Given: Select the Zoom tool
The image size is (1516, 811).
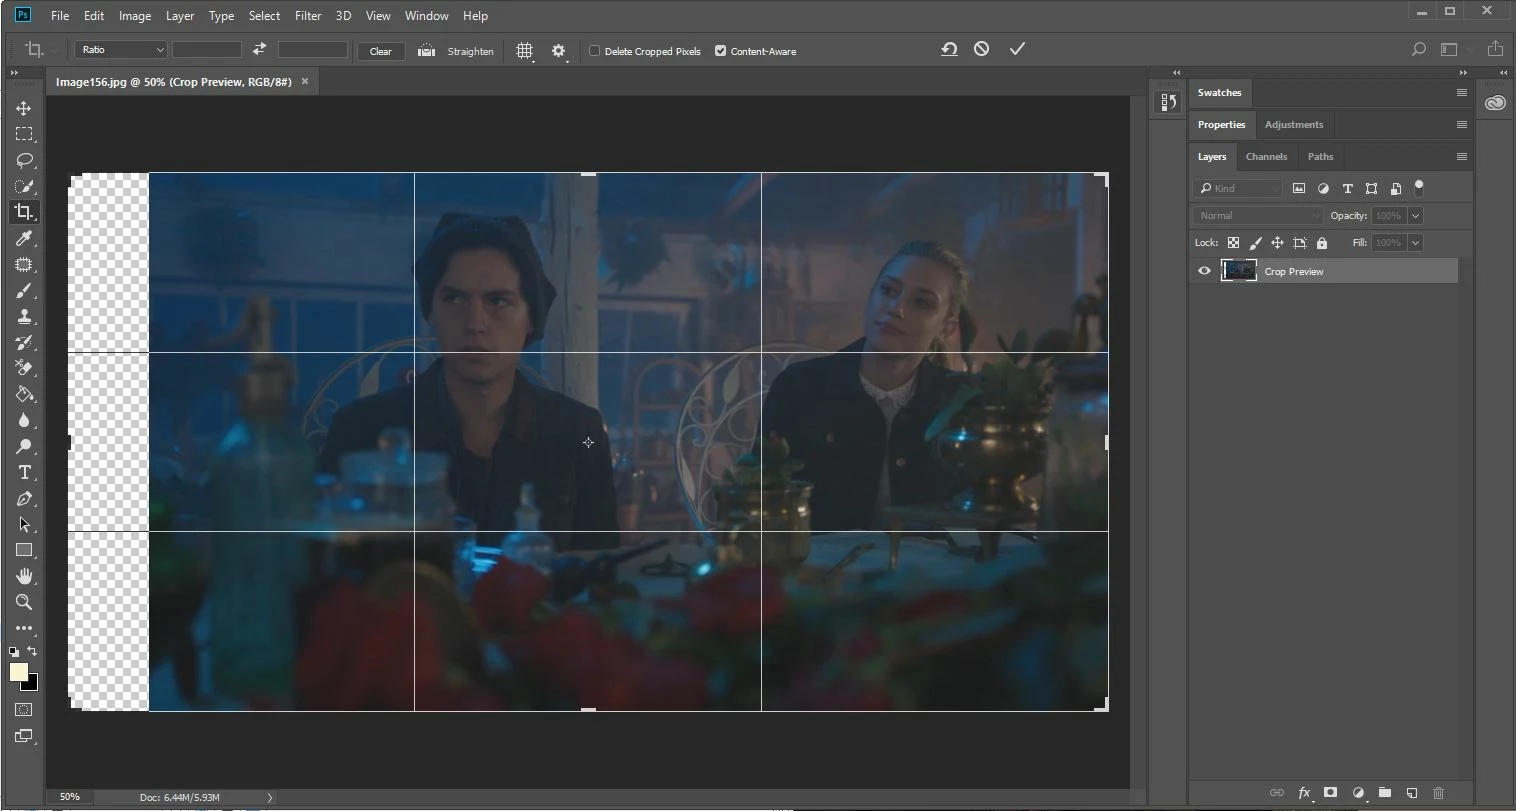Looking at the screenshot, I should point(24,602).
